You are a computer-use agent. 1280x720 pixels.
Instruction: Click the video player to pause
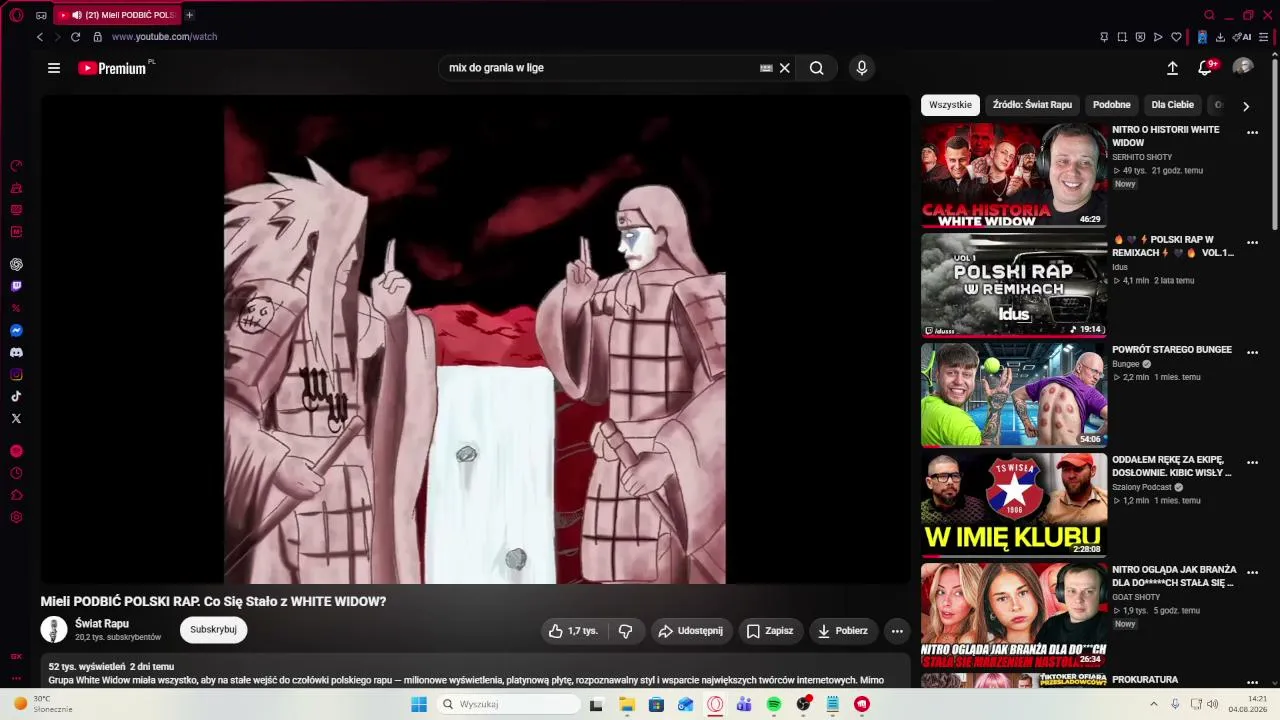click(x=475, y=340)
